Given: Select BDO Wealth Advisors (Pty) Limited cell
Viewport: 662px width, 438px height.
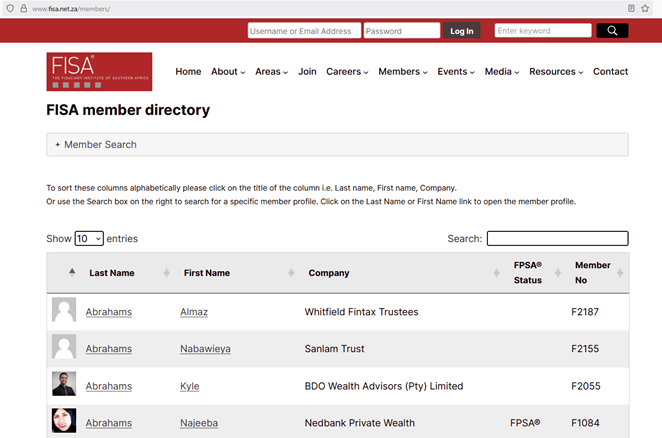Looking at the screenshot, I should coord(384,386).
